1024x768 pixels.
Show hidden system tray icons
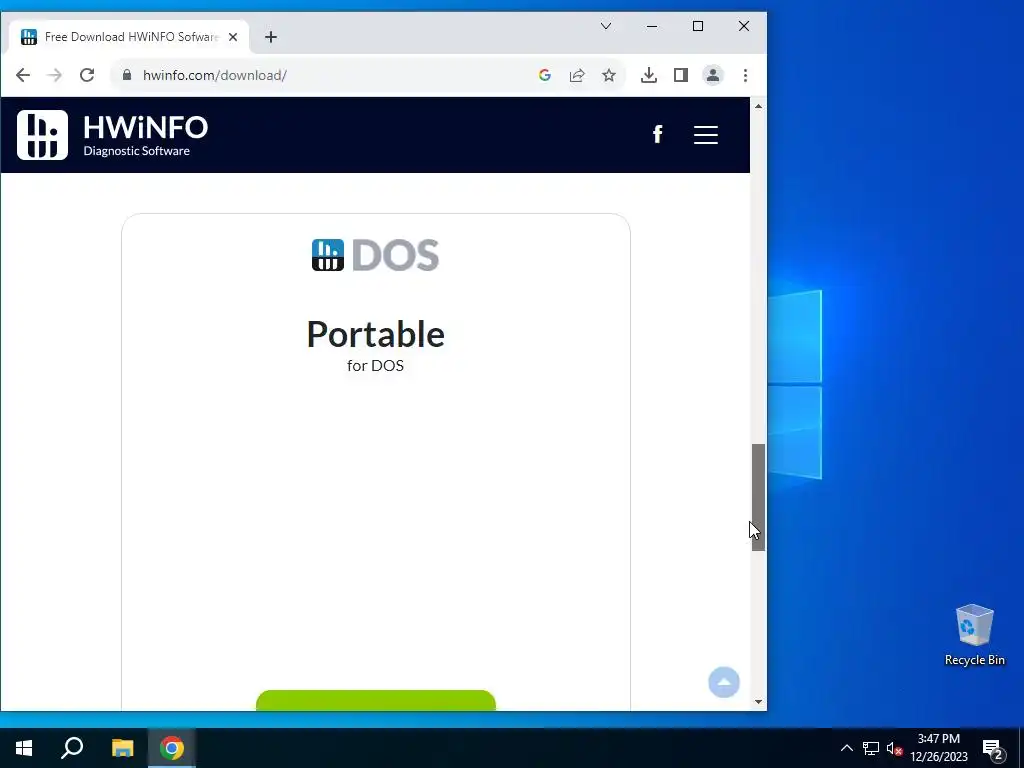point(846,748)
